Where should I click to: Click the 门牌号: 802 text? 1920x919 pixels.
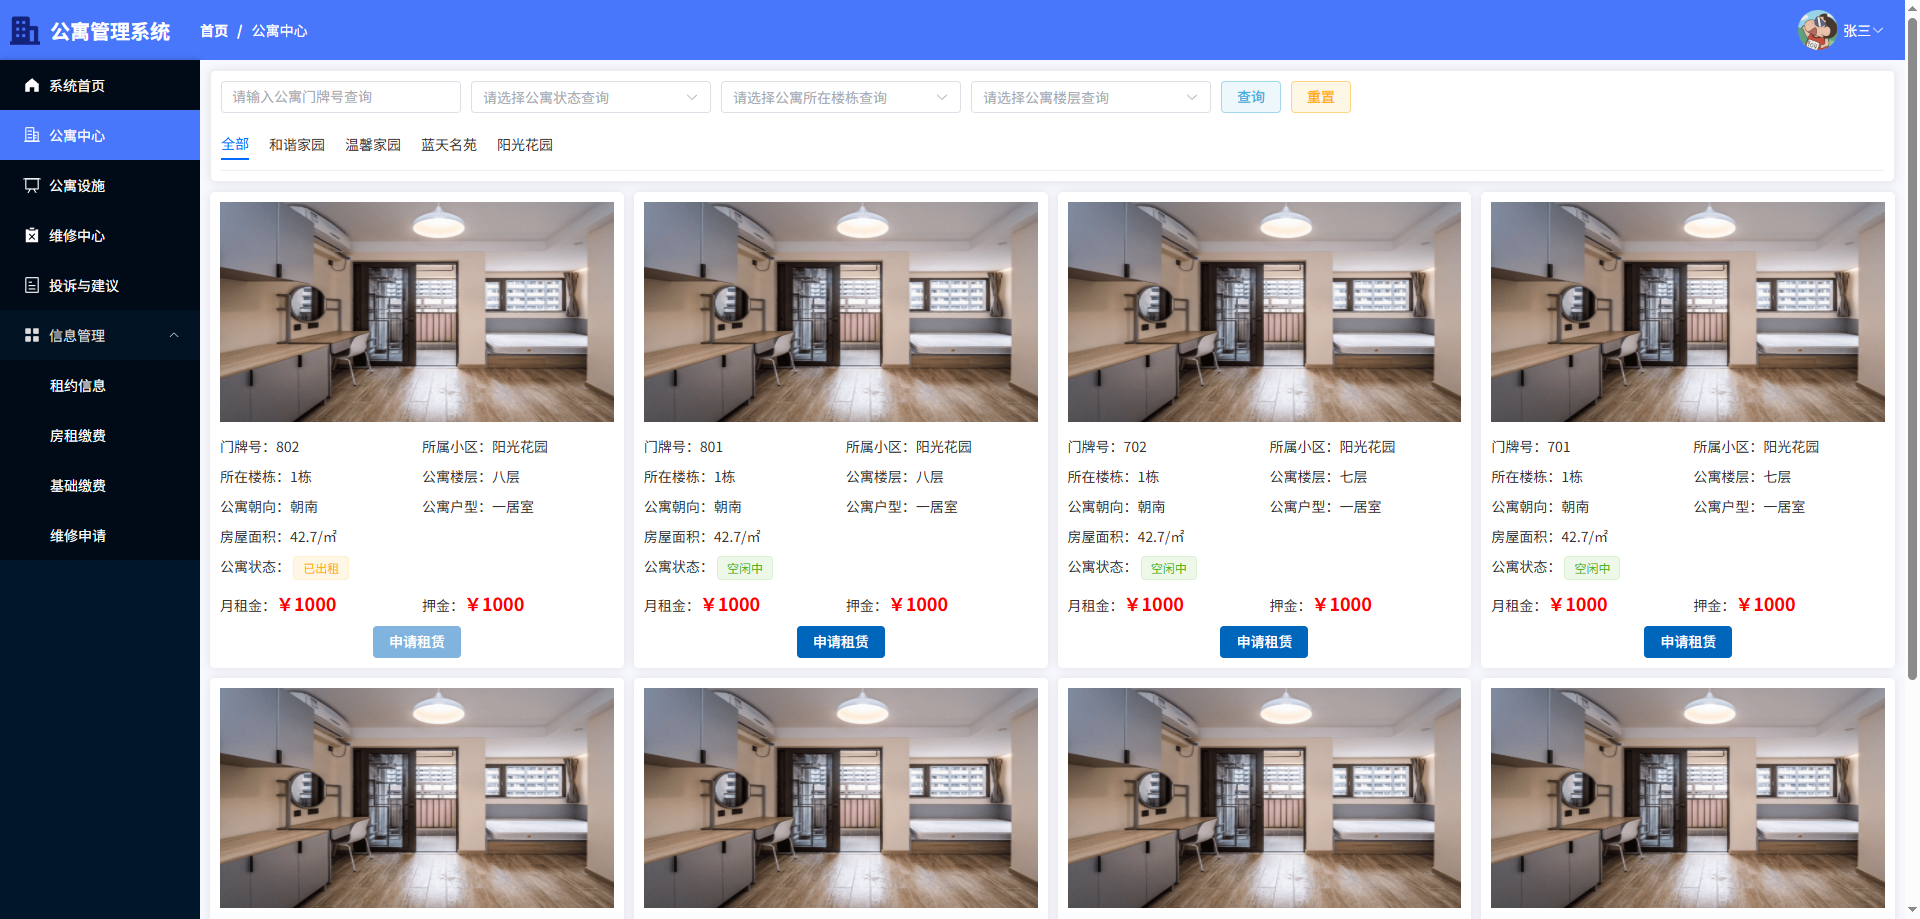tap(260, 447)
